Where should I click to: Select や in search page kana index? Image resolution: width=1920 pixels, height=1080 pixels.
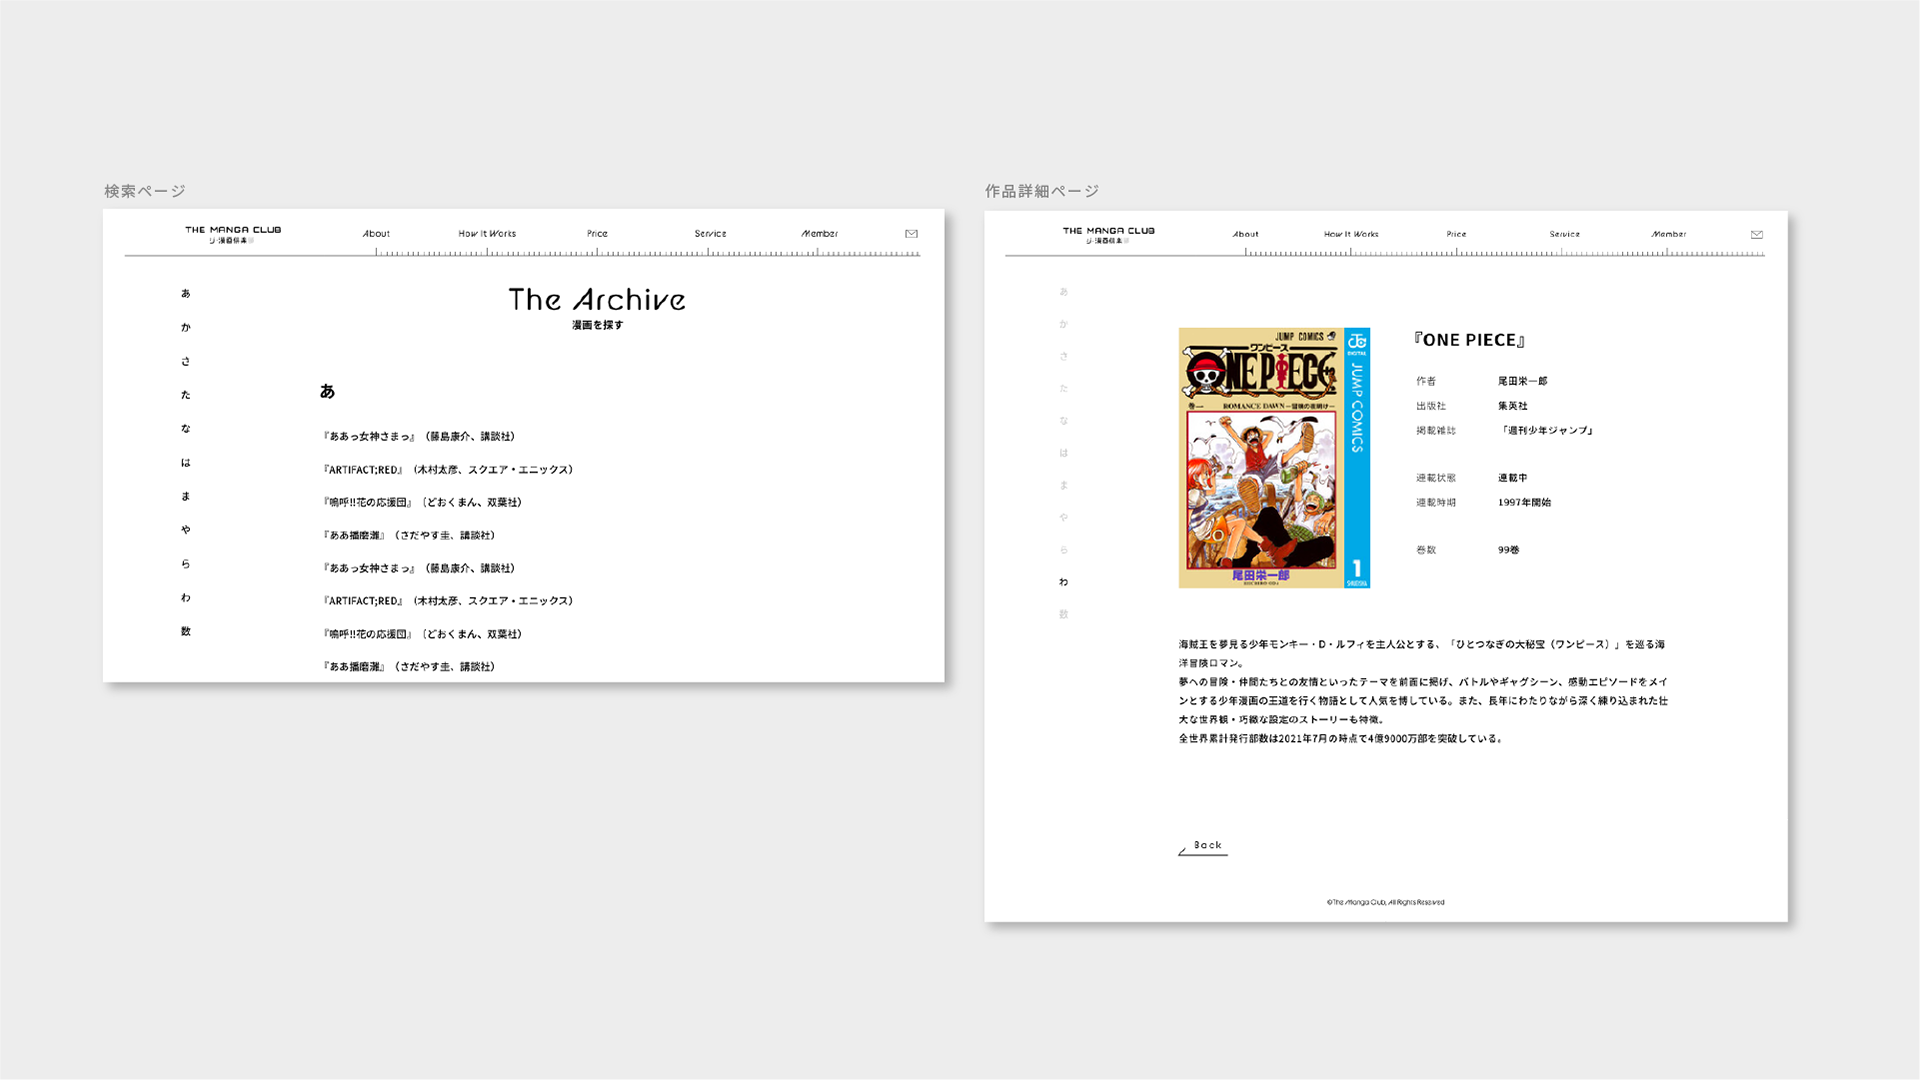click(x=186, y=530)
